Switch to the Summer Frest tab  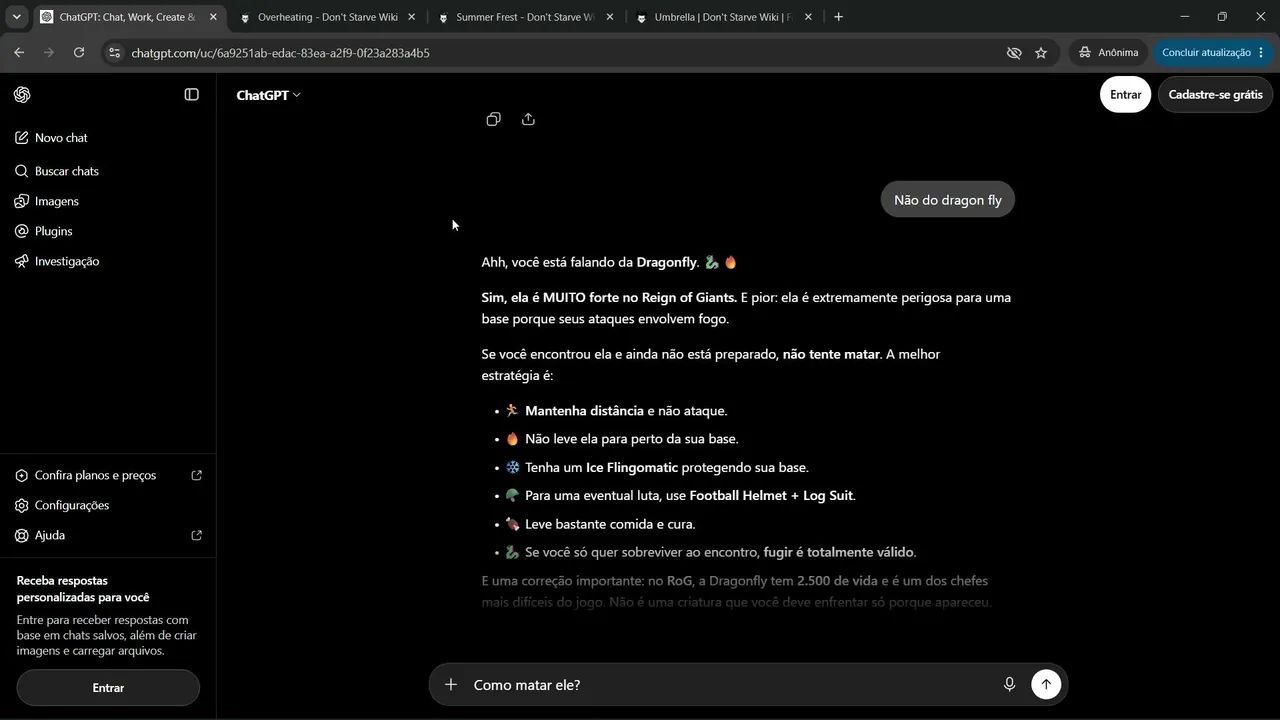525,17
